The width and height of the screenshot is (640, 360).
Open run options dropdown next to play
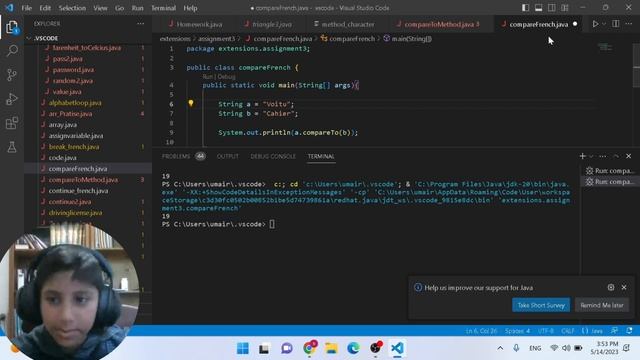(604, 24)
